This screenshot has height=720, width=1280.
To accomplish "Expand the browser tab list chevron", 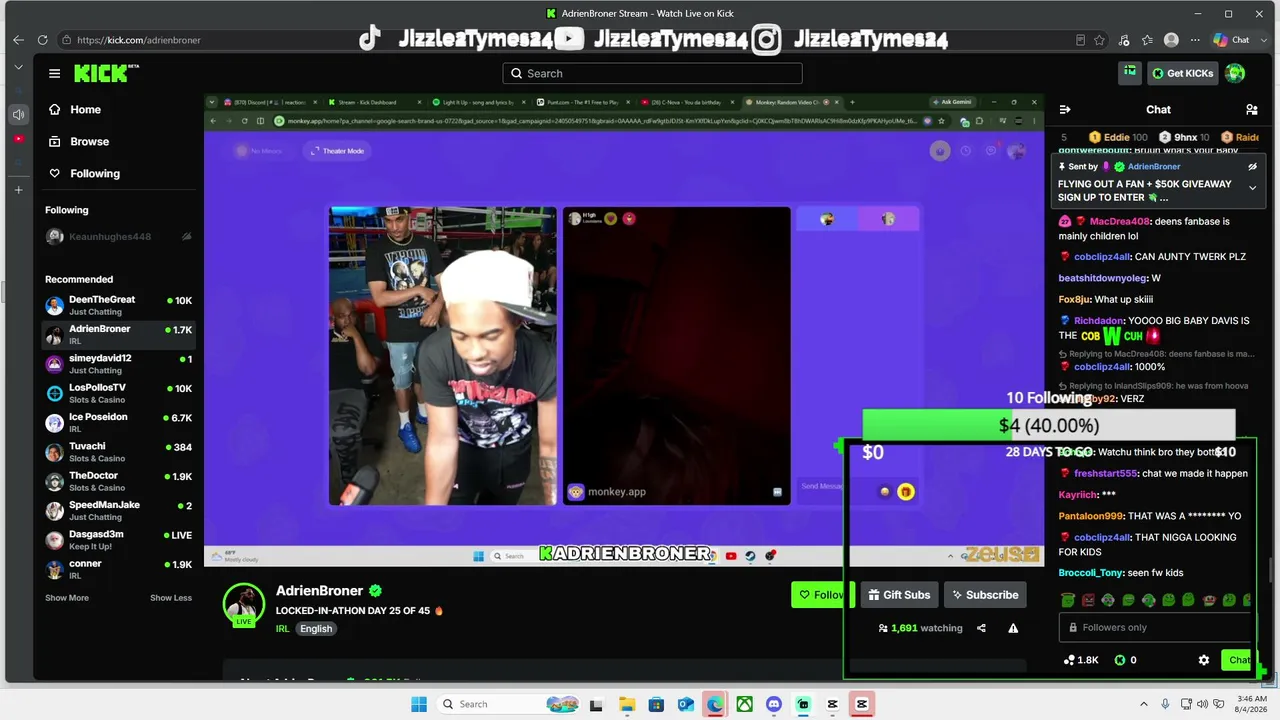I will click(x=18, y=67).
